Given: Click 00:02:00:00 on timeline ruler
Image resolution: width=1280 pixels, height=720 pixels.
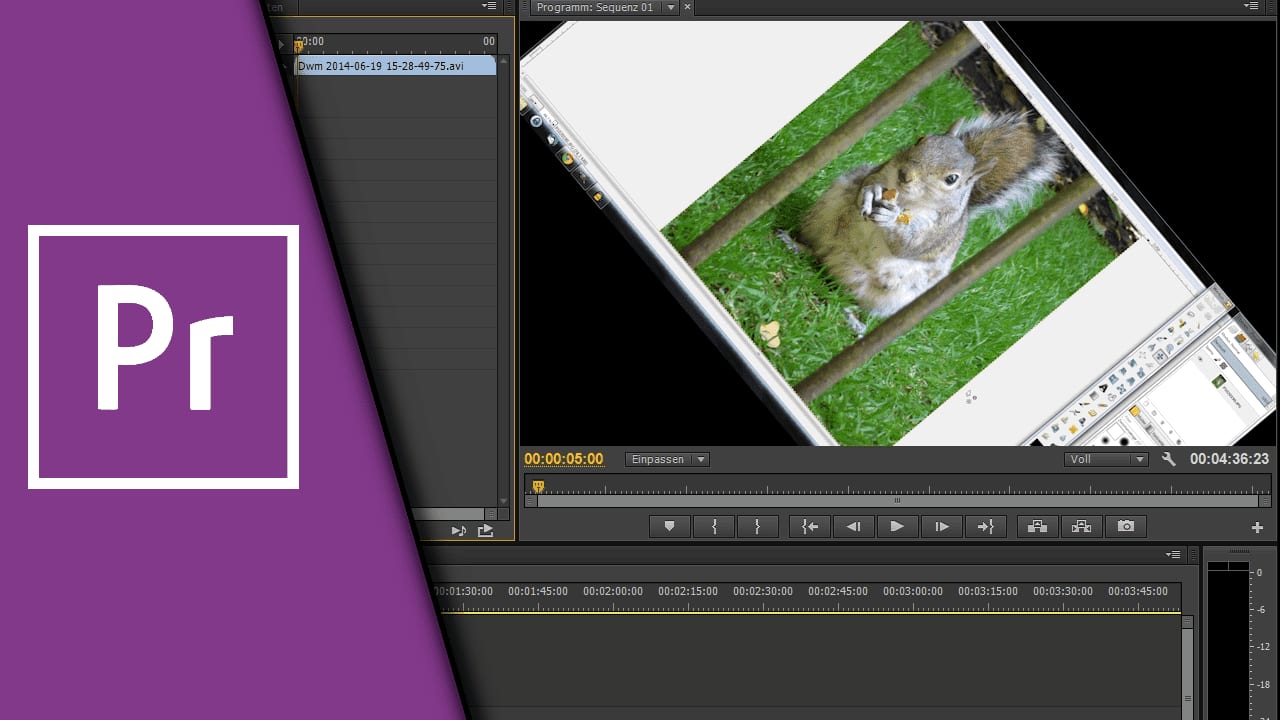Looking at the screenshot, I should [x=613, y=591].
